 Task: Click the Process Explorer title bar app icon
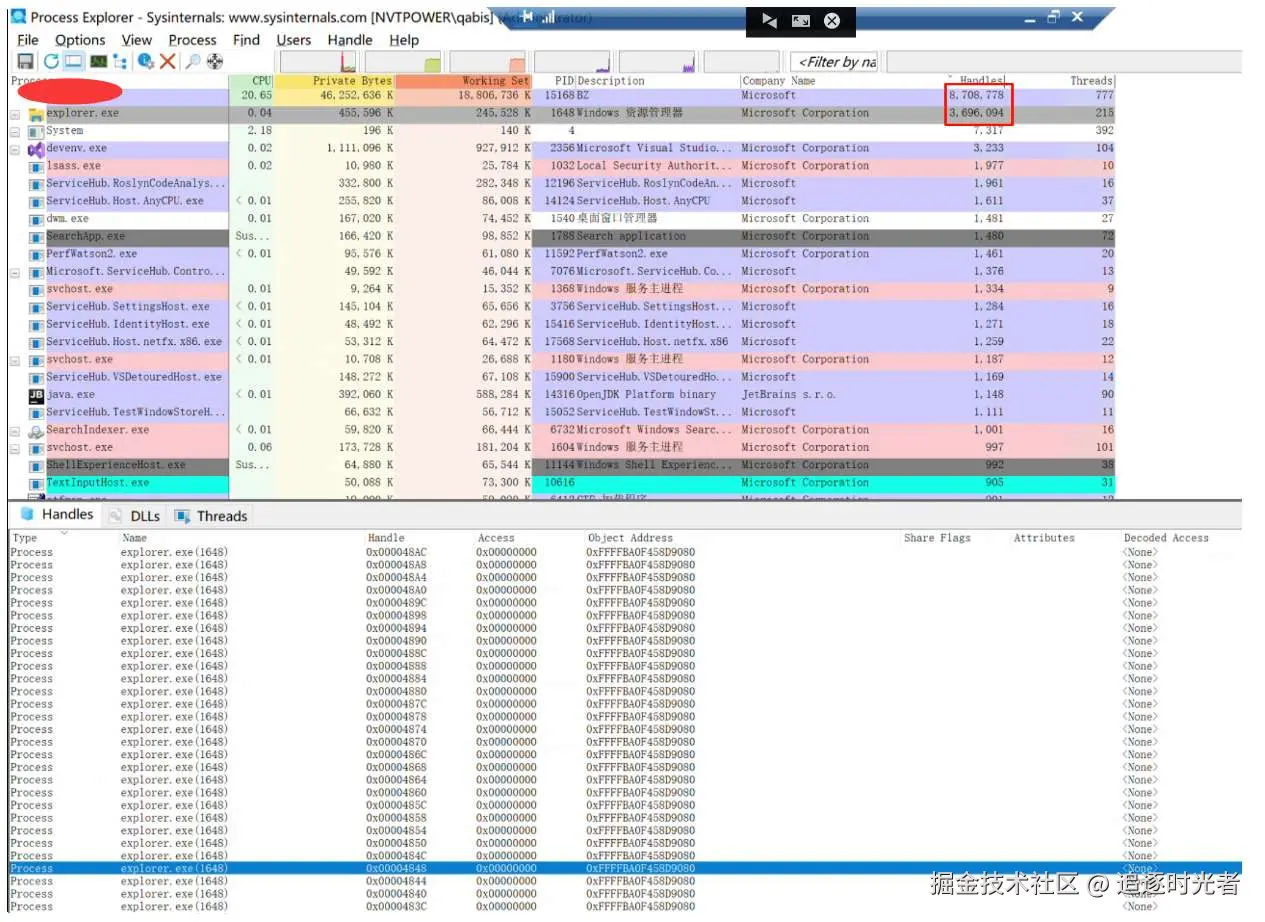pos(18,16)
